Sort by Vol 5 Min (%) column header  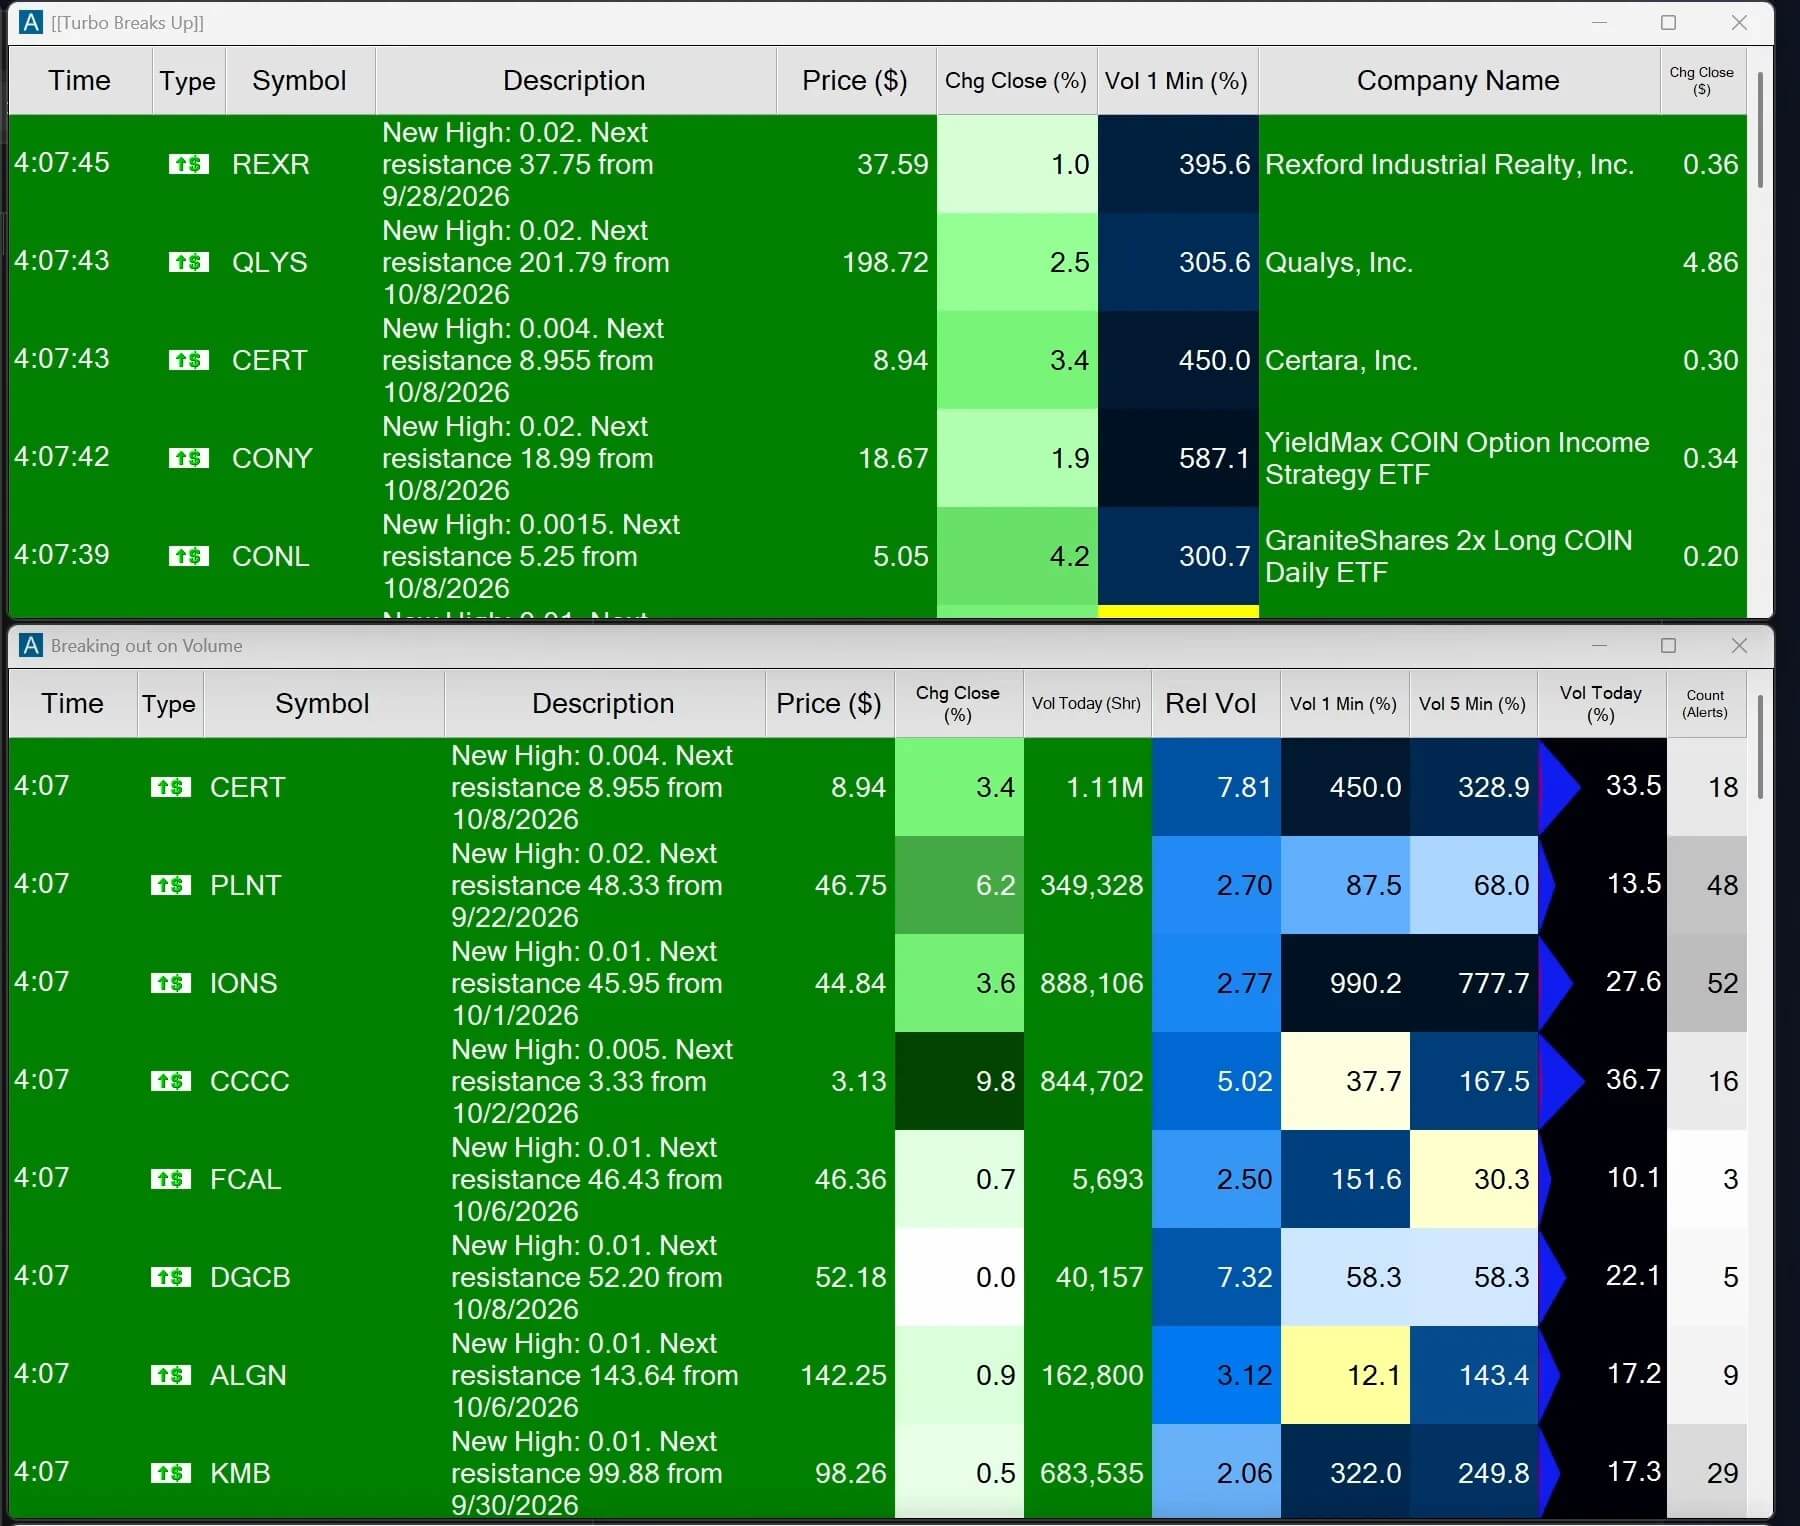[1472, 703]
